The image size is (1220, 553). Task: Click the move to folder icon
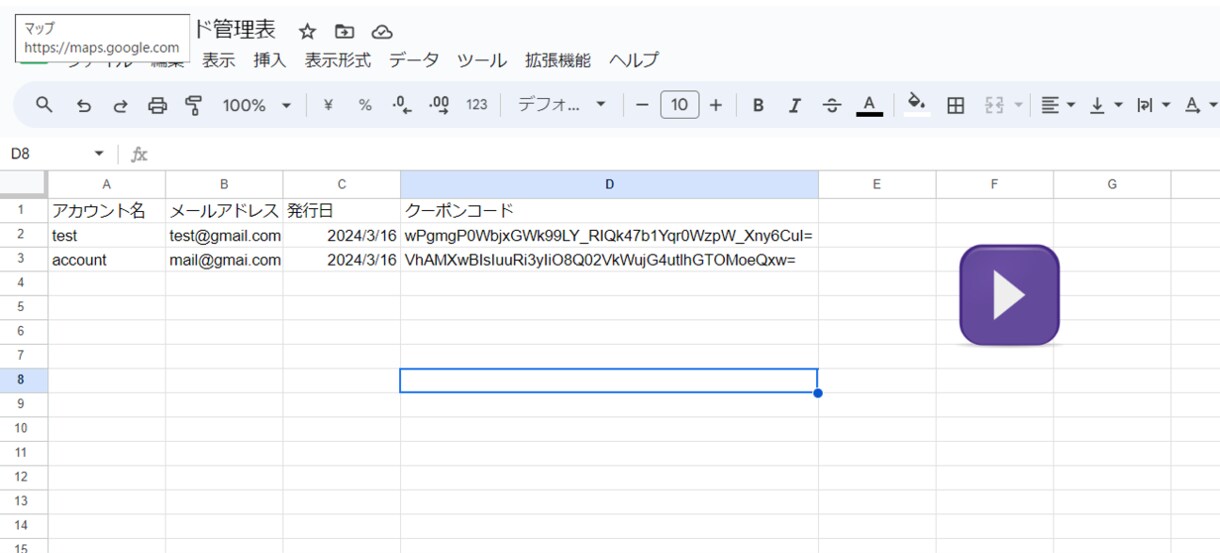(345, 31)
